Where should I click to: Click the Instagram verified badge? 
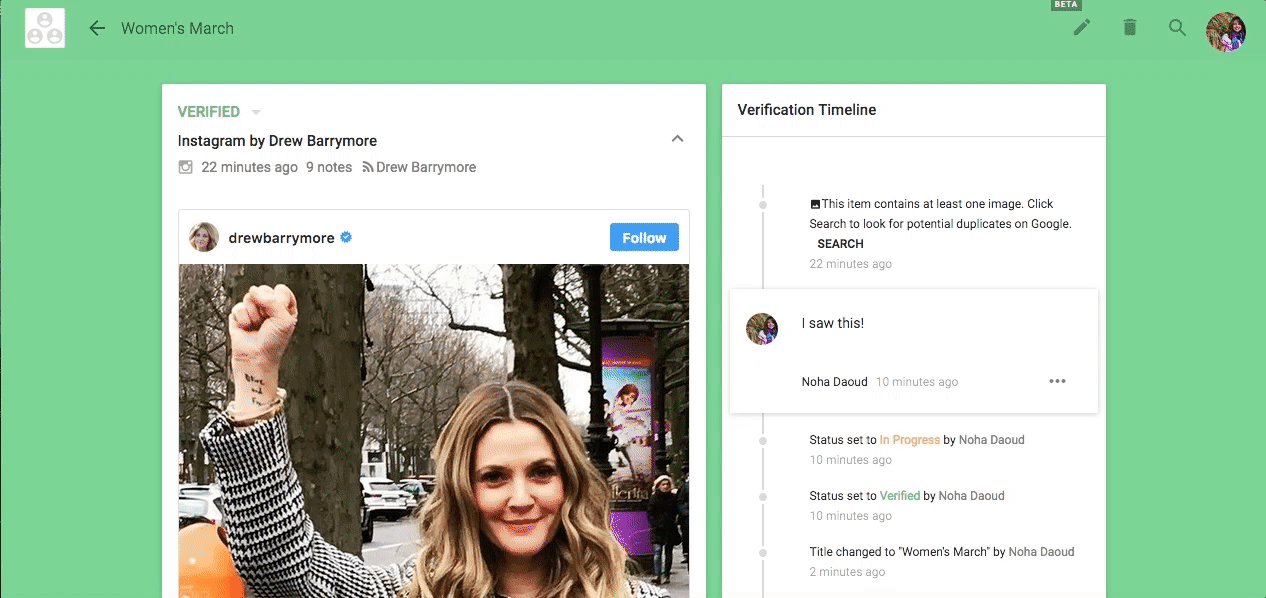coord(346,237)
